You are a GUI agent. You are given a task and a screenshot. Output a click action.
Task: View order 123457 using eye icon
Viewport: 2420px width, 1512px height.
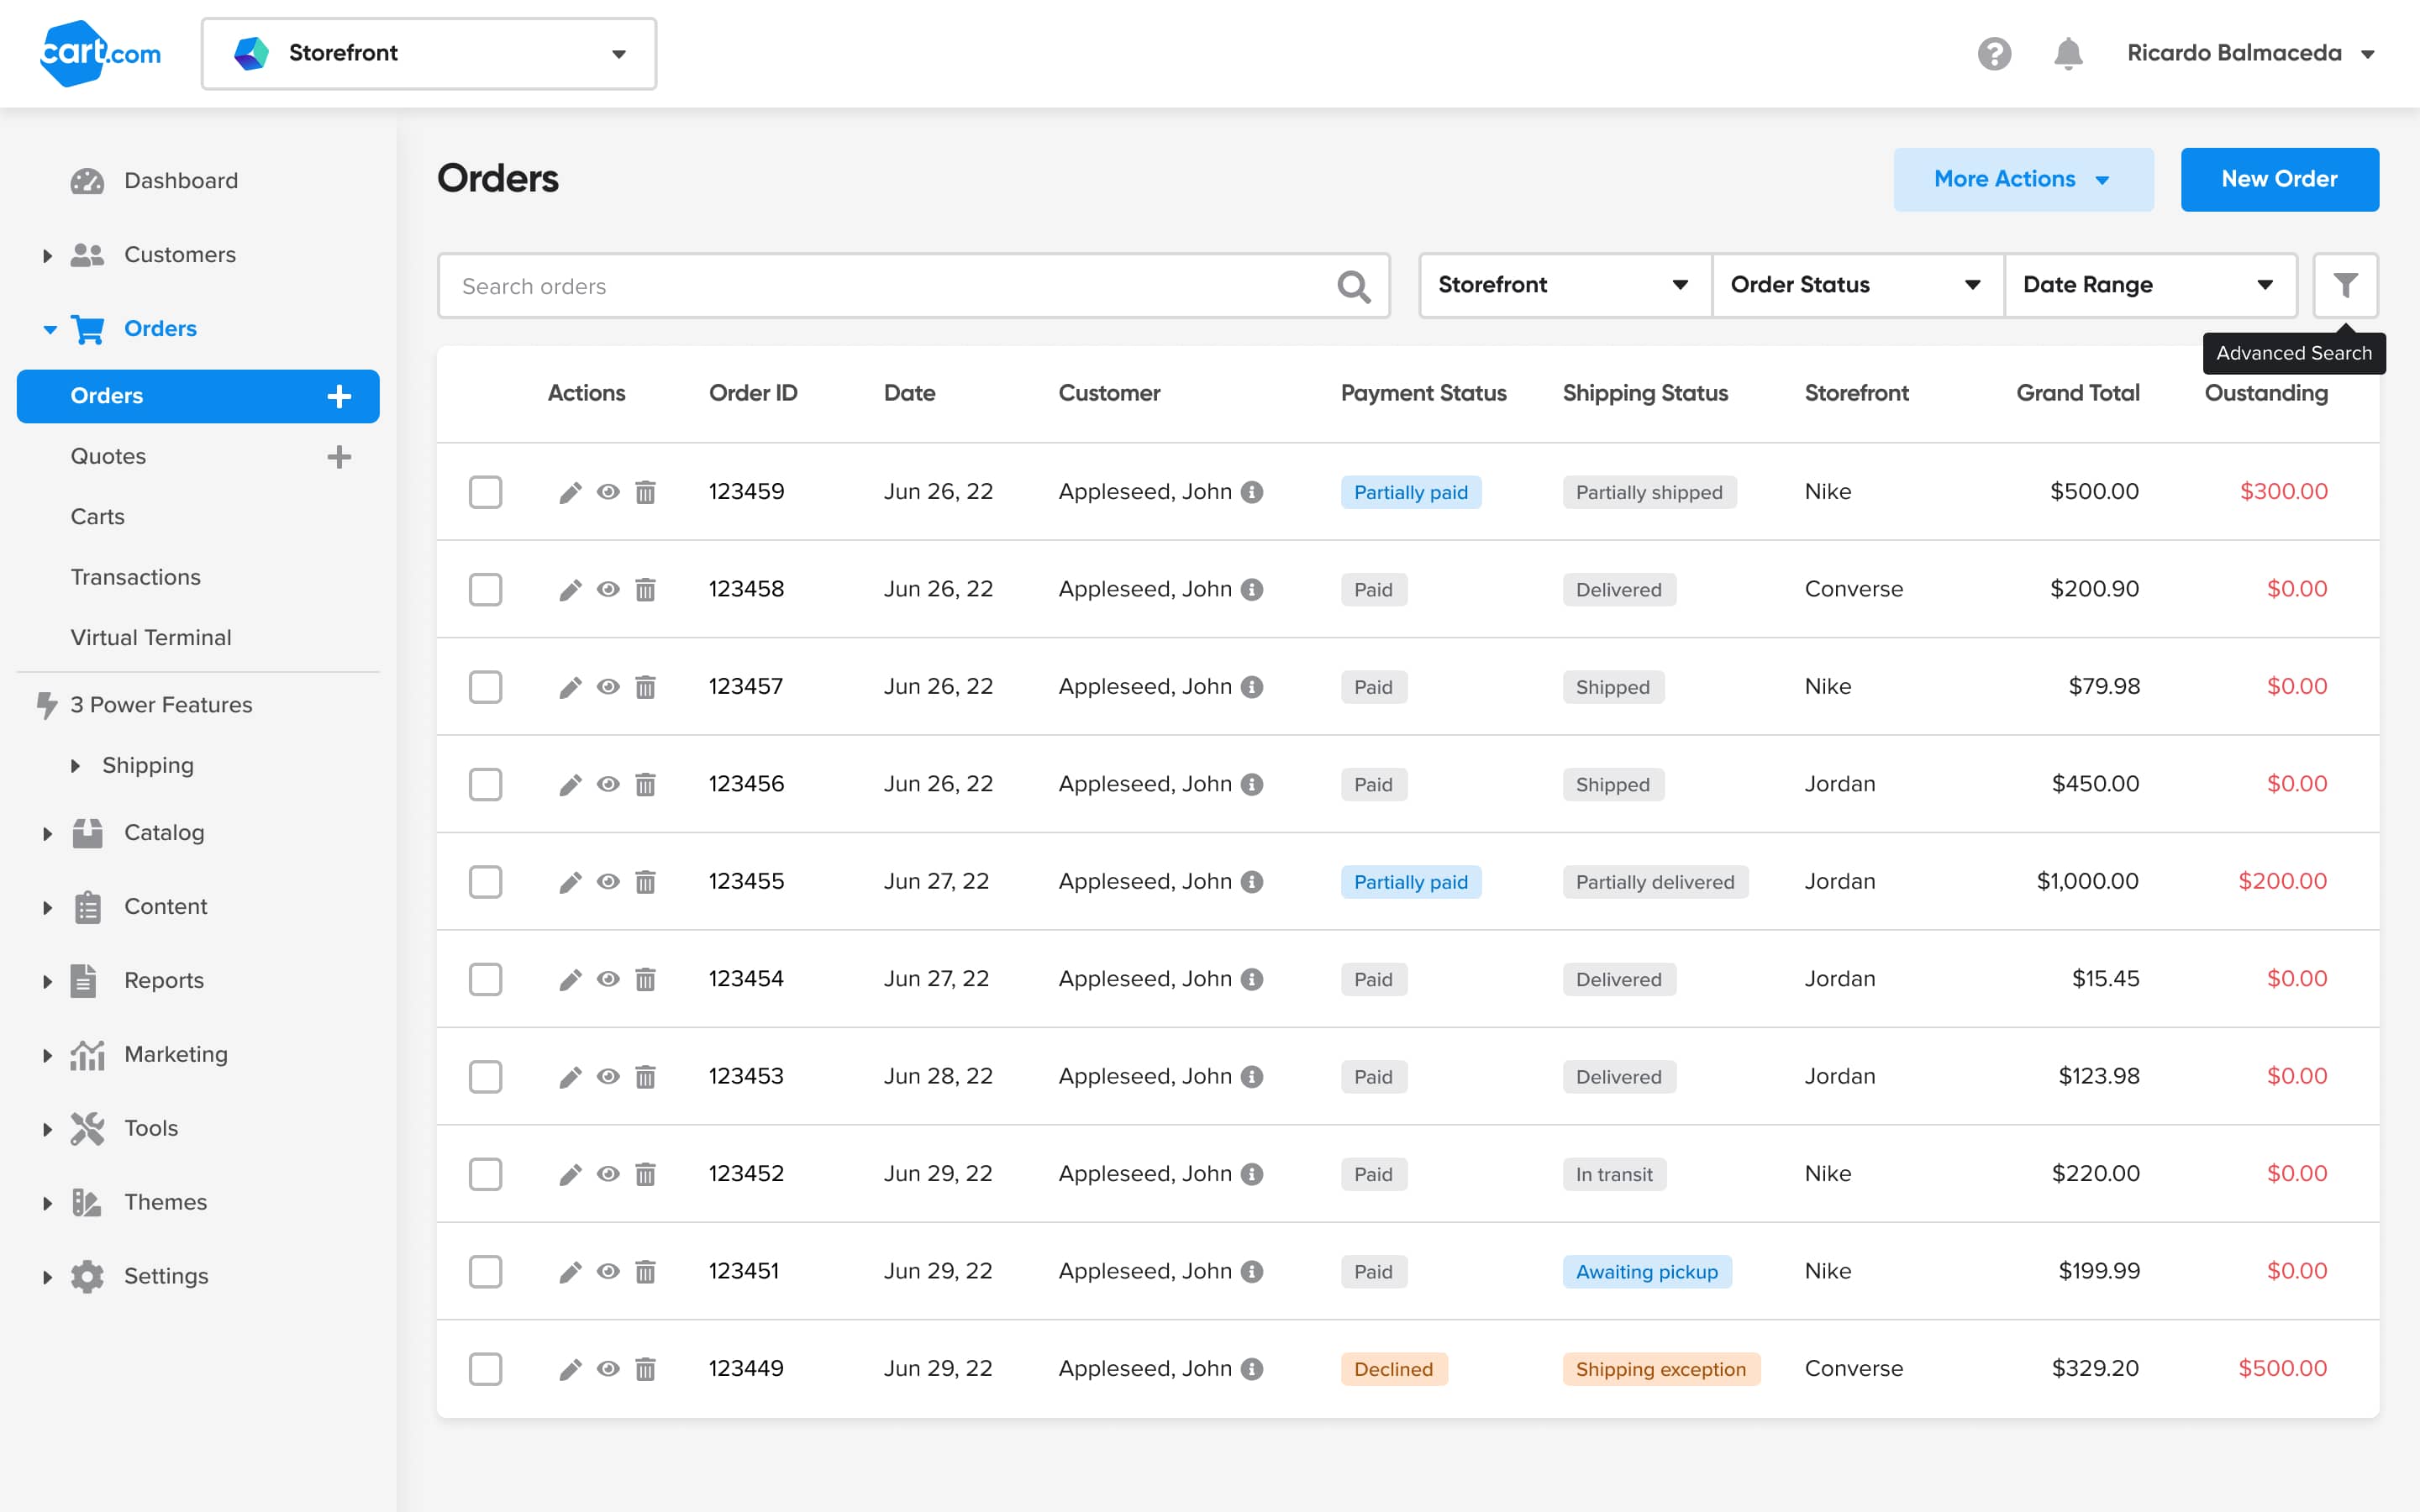tap(608, 687)
